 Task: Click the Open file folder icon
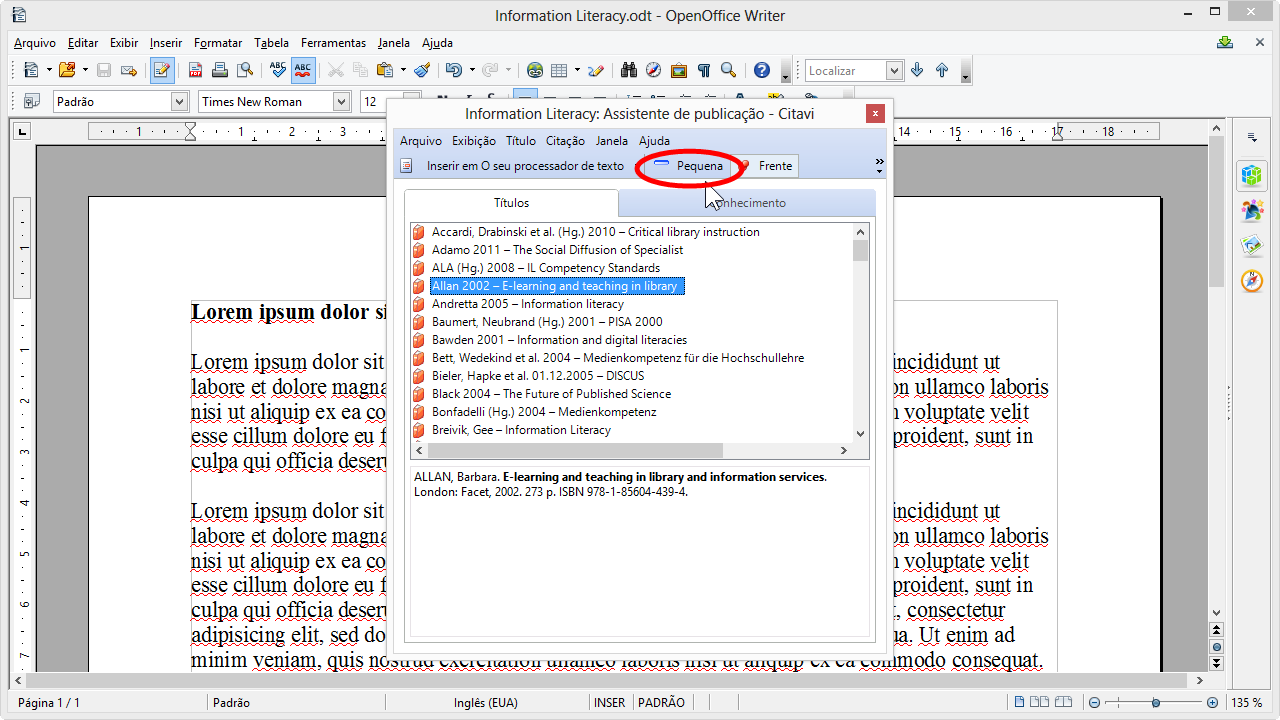[67, 70]
